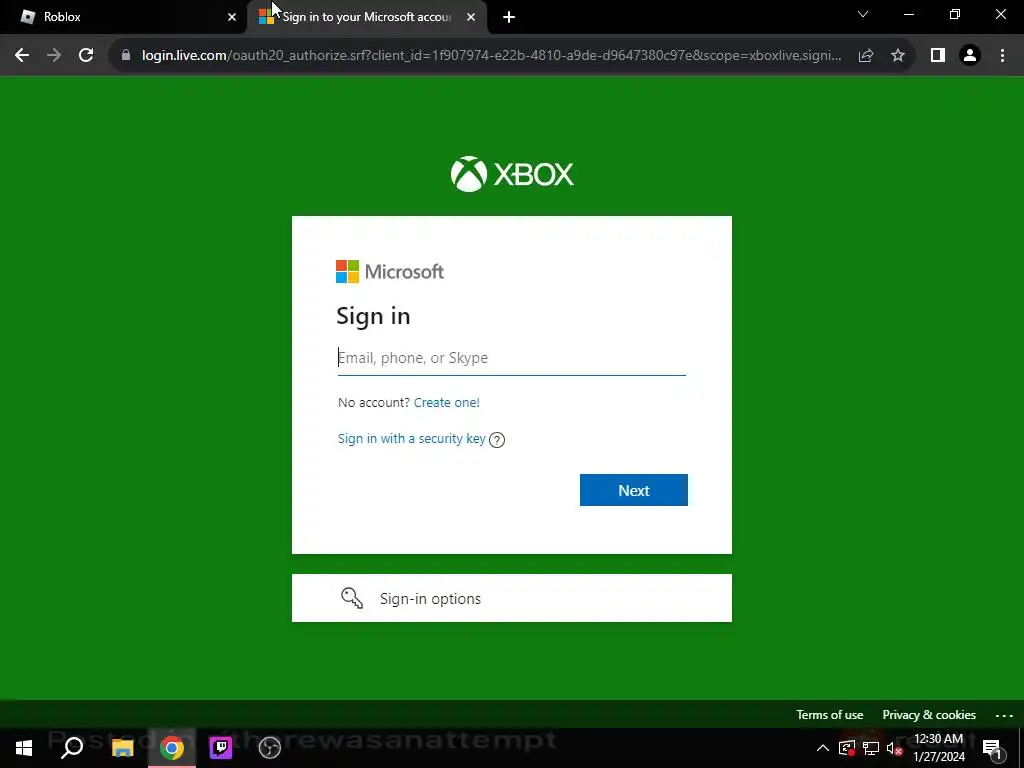This screenshot has height=768, width=1024.
Task: Click the Microsoft logo
Action: [390, 272]
